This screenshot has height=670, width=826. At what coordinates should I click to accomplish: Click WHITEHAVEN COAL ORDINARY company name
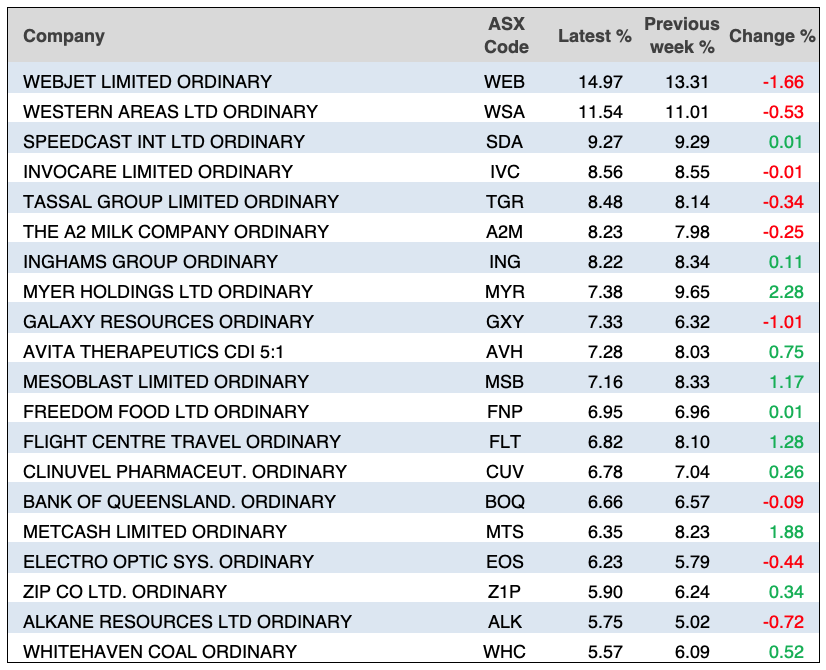coord(160,651)
